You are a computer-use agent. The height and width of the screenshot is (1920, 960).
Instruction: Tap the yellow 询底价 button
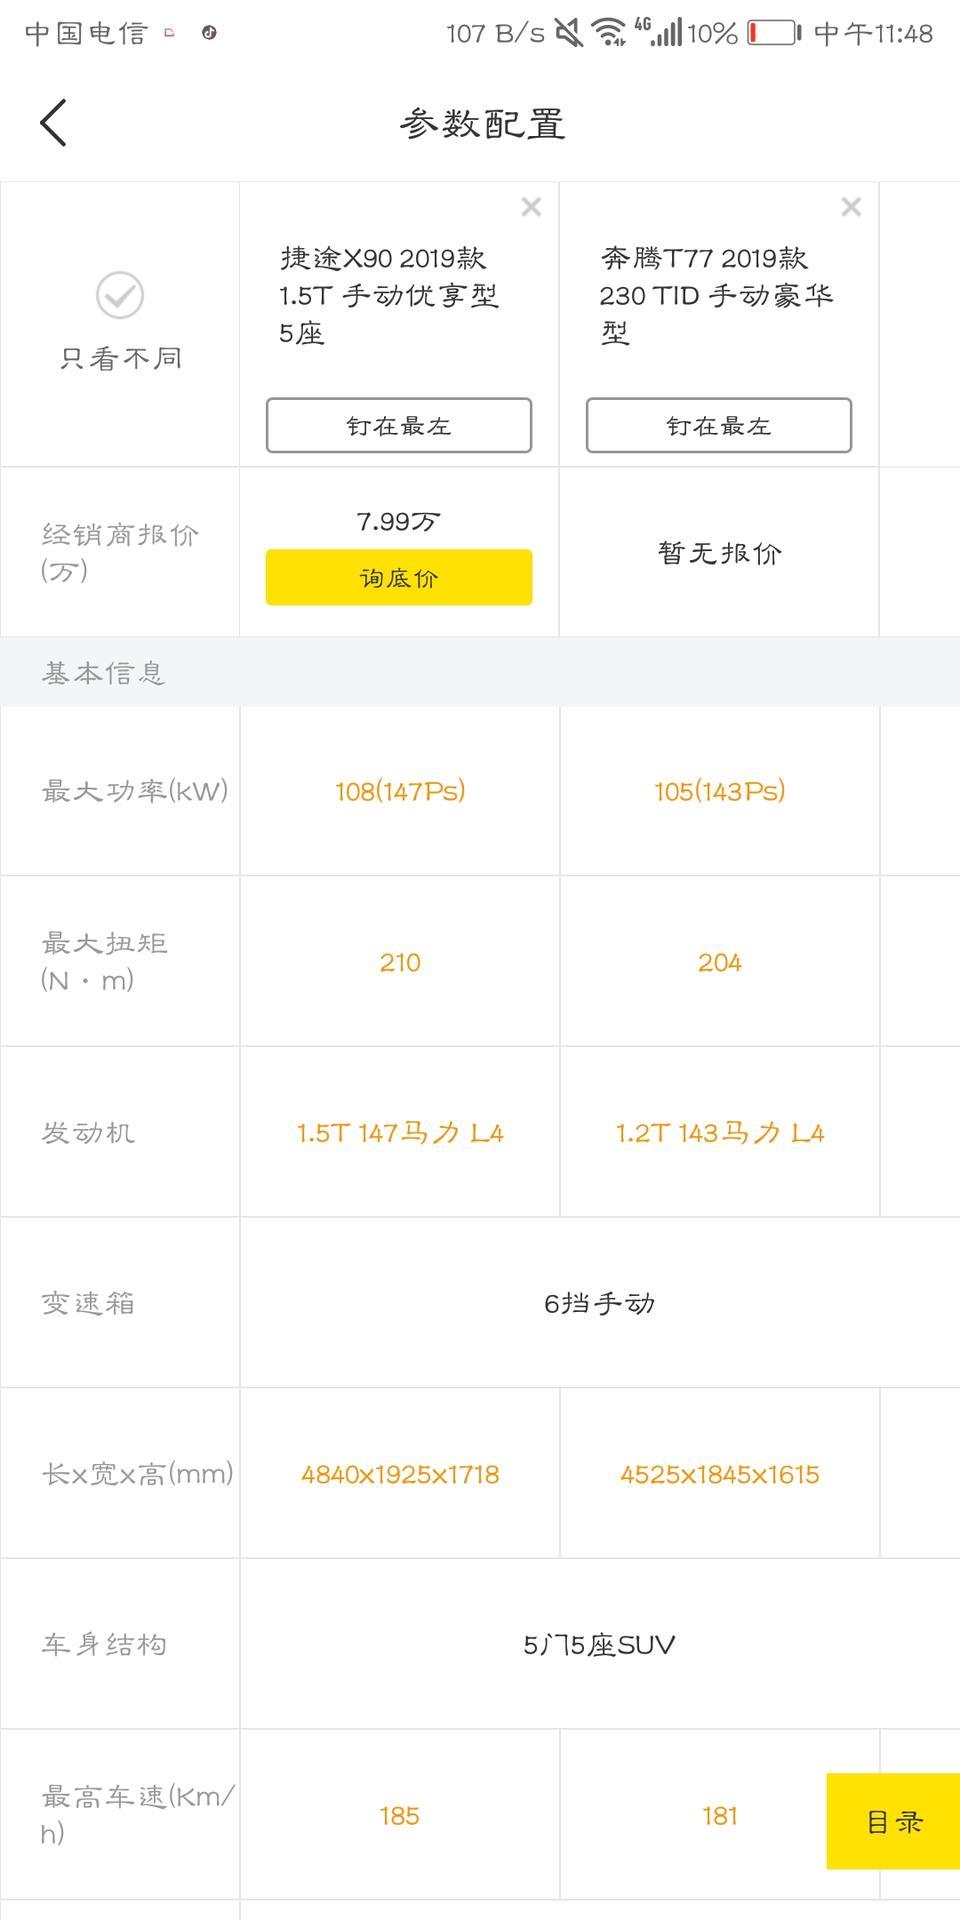point(399,578)
